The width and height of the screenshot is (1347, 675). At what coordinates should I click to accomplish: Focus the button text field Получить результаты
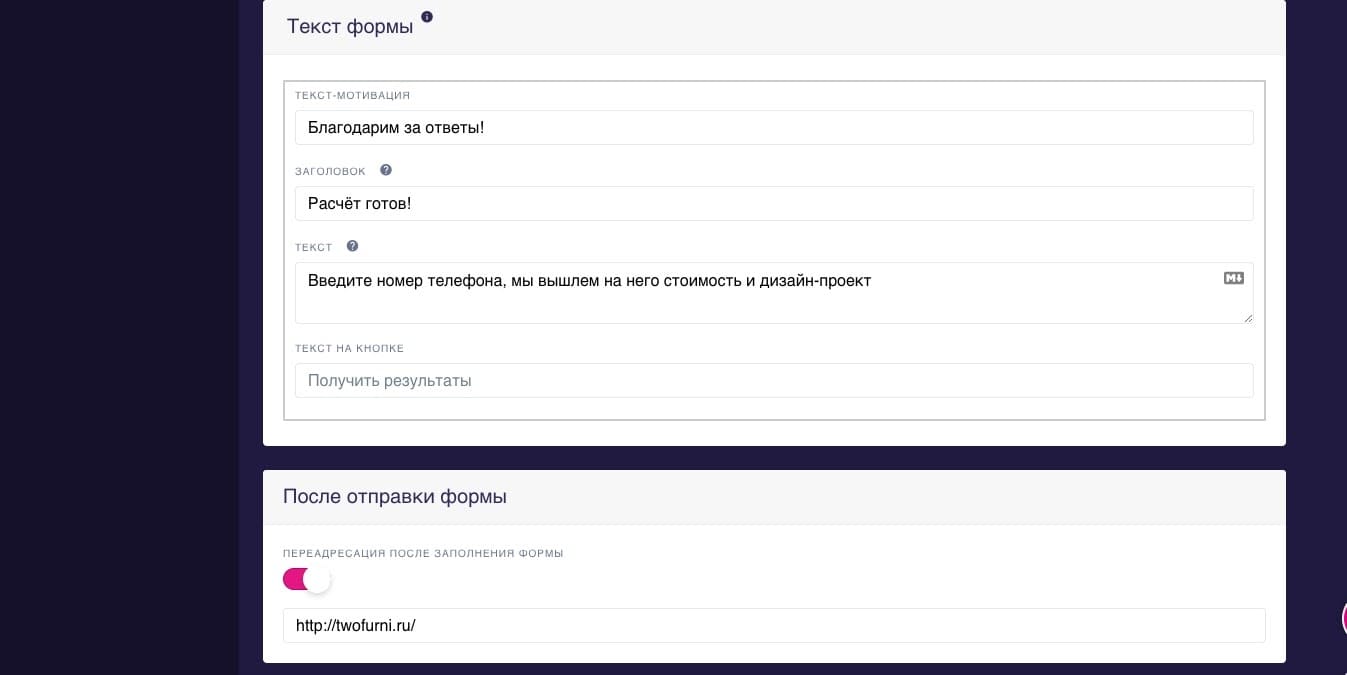click(x=774, y=381)
